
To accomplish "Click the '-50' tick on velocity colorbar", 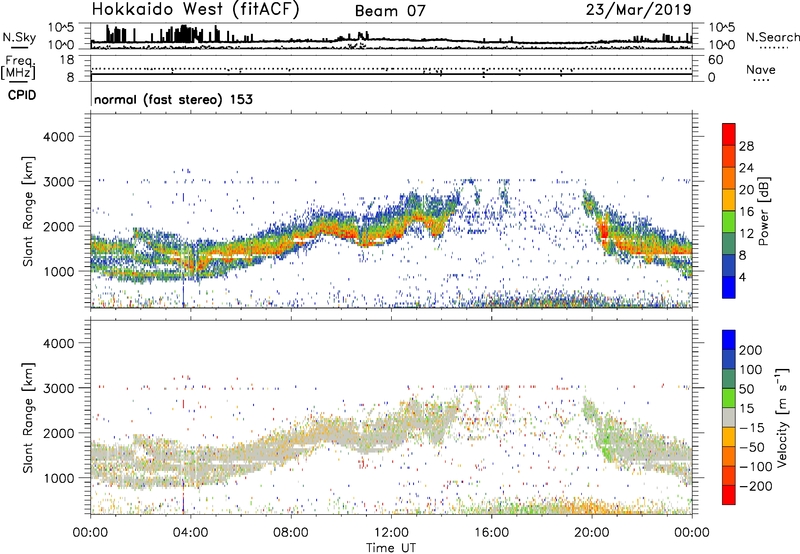I will pos(752,447).
